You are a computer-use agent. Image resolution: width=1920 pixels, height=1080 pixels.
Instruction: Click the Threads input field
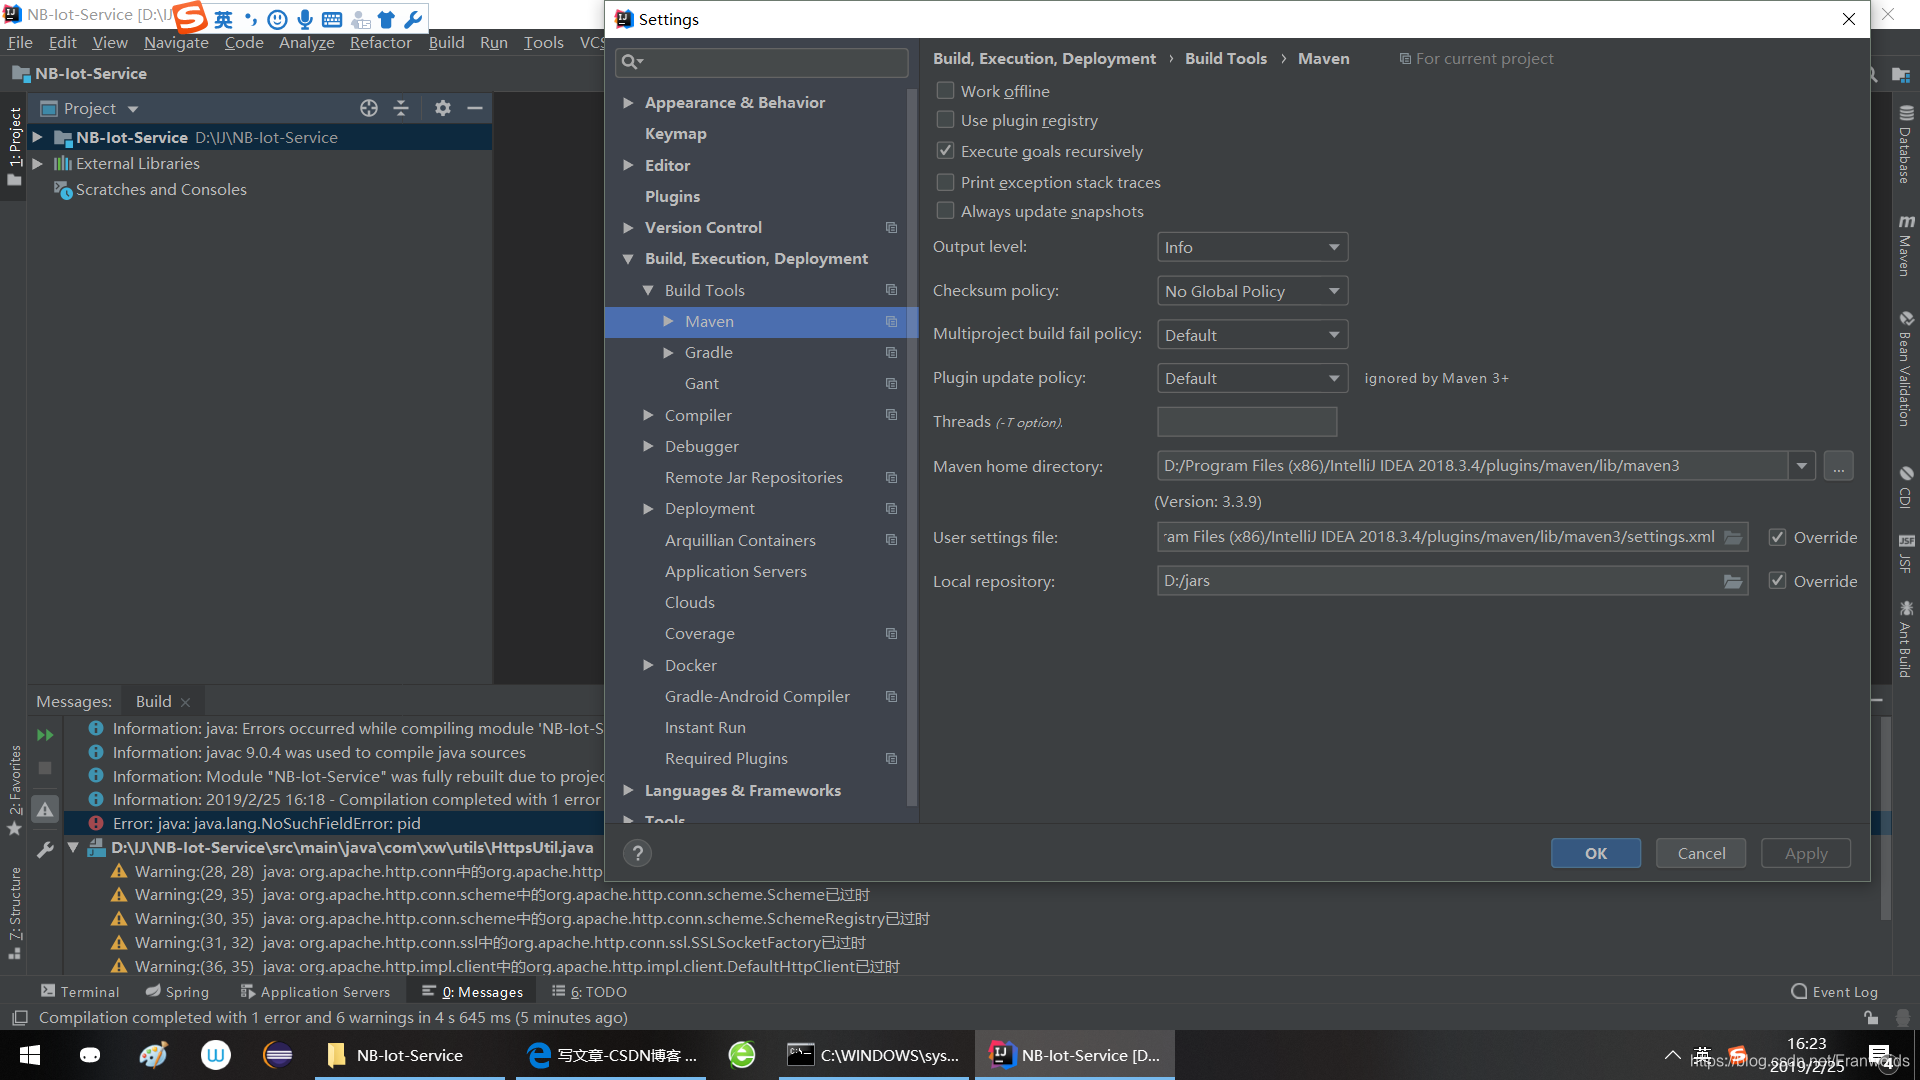click(1247, 422)
